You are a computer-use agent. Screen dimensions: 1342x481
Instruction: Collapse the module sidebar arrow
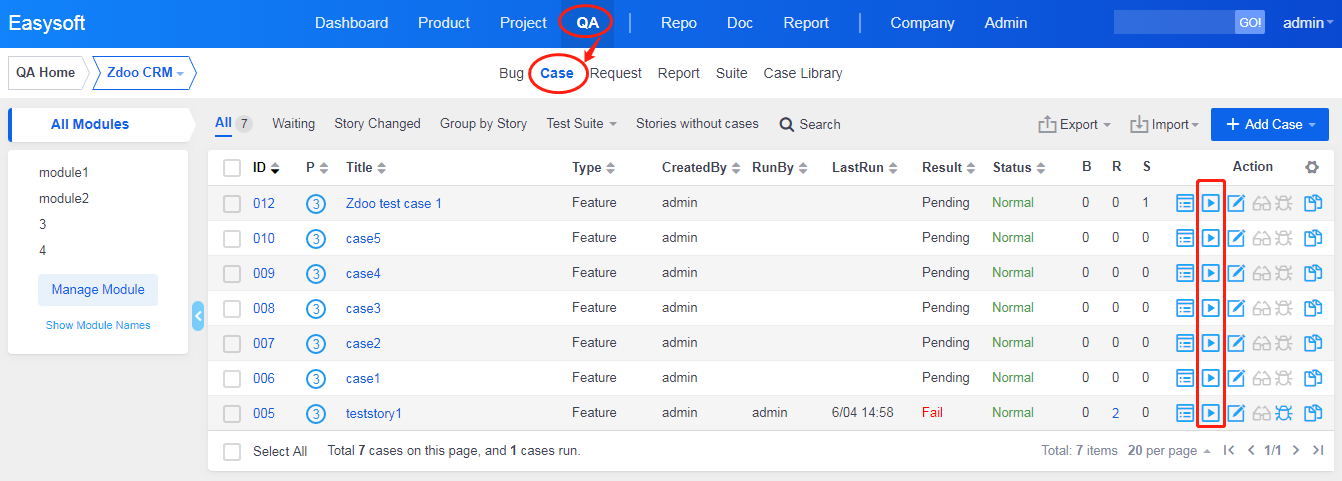coord(198,316)
